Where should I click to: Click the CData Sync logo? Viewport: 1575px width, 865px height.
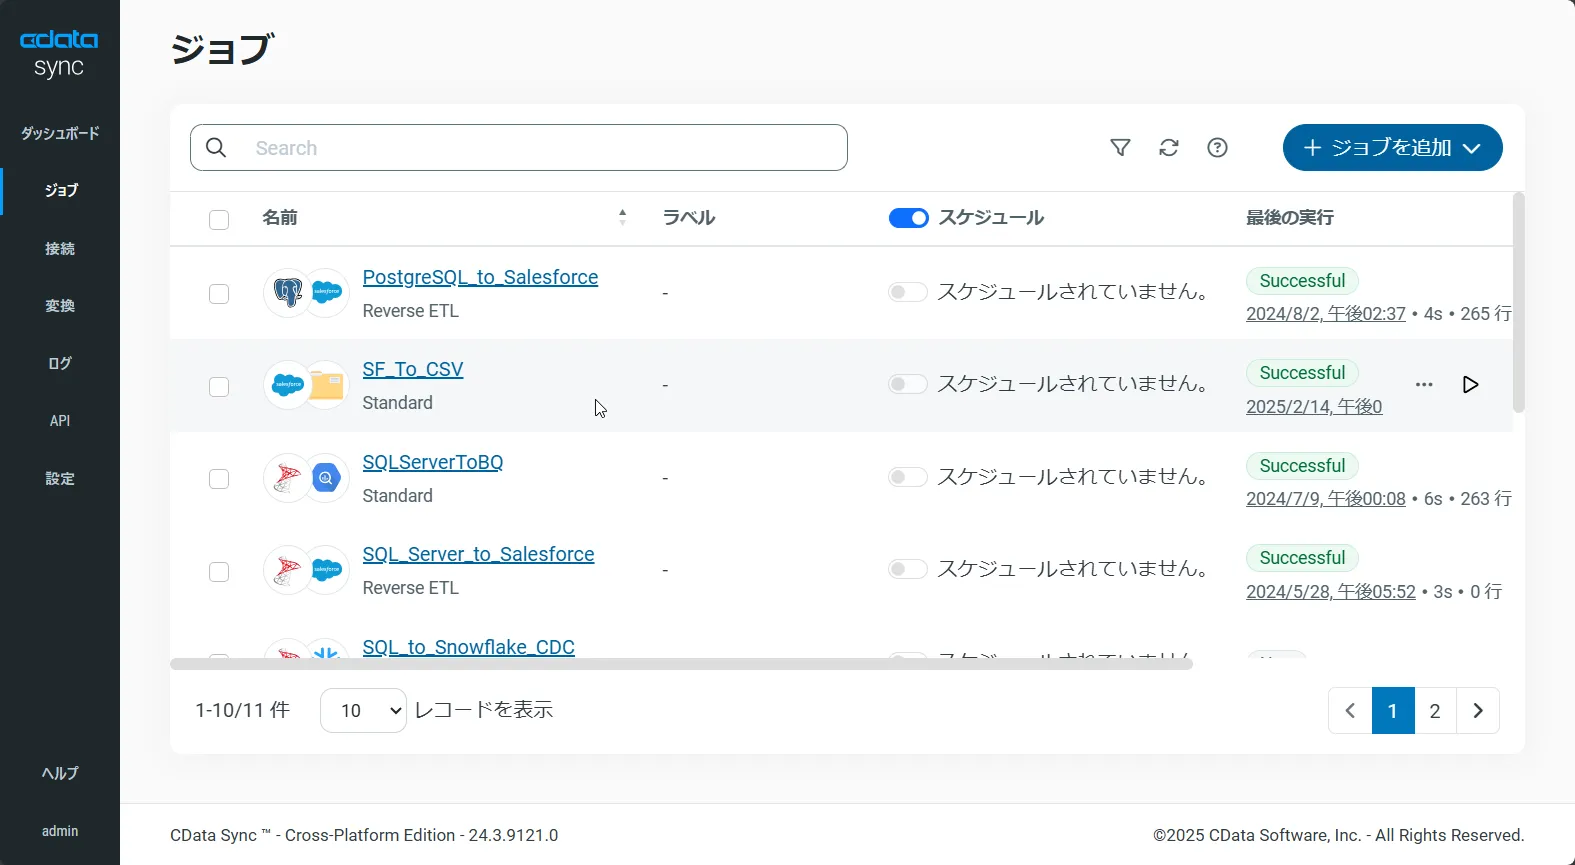point(59,53)
